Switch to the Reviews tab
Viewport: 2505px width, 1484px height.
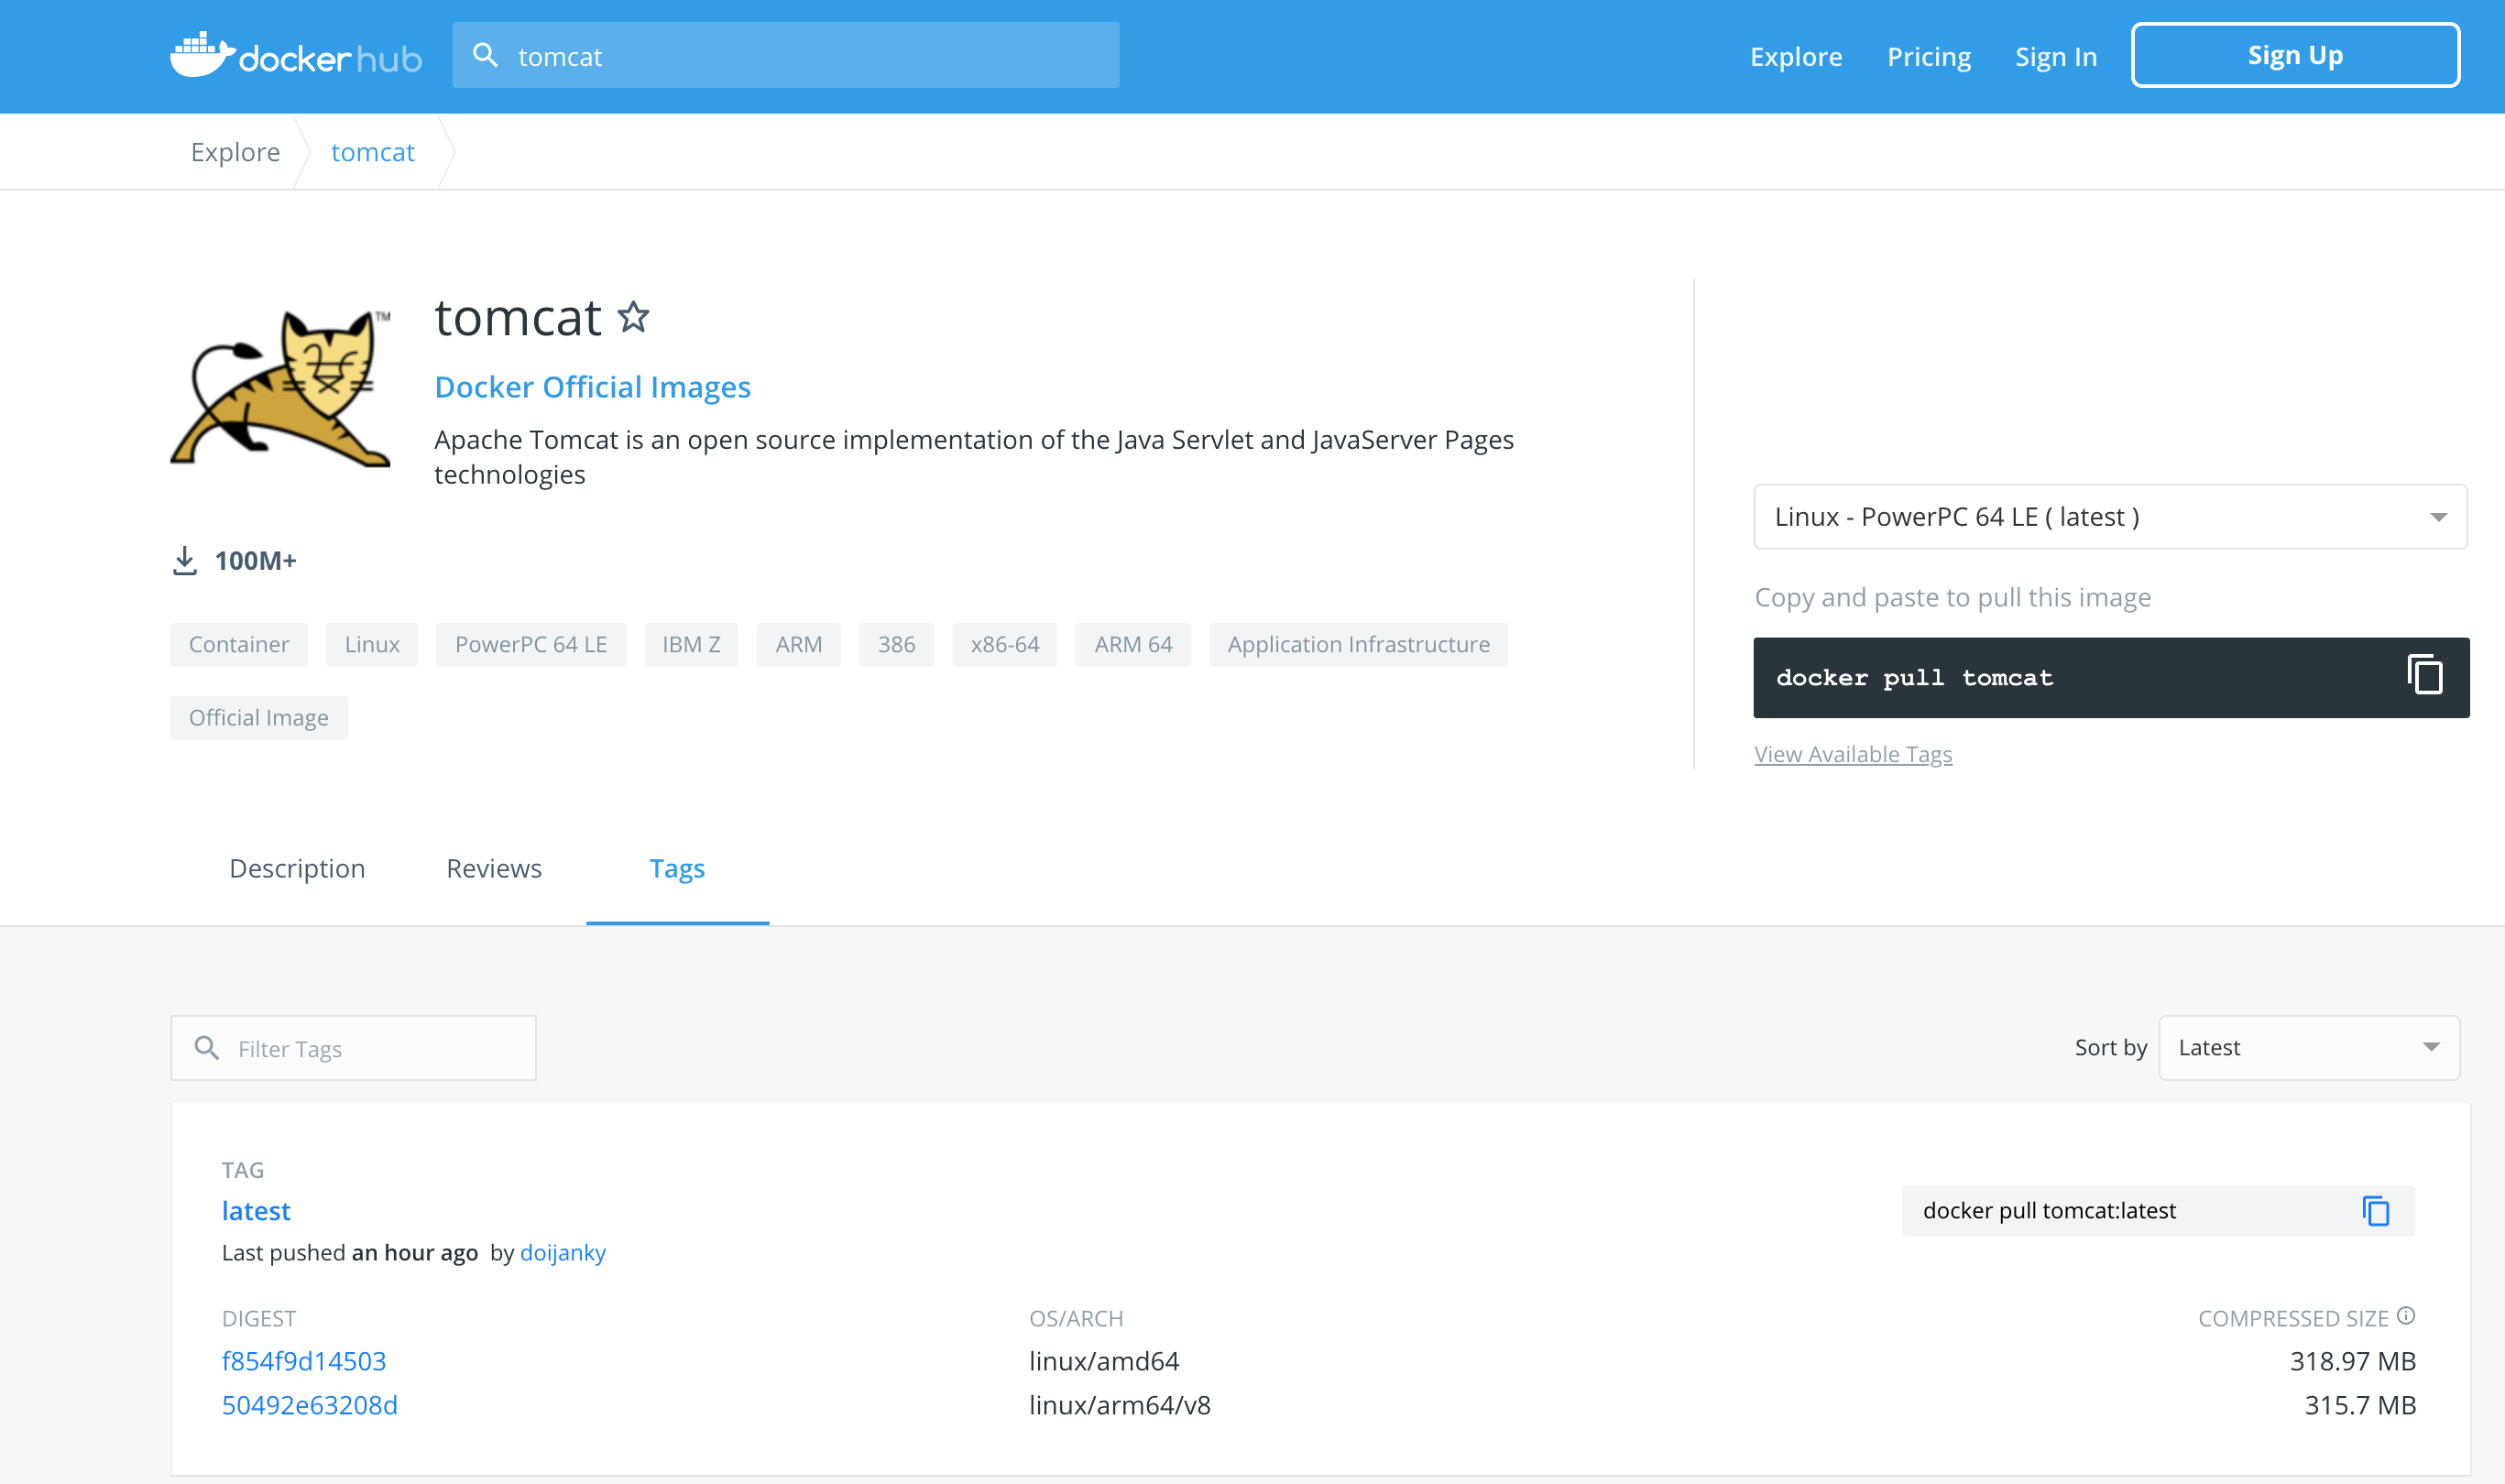pyautogui.click(x=494, y=868)
